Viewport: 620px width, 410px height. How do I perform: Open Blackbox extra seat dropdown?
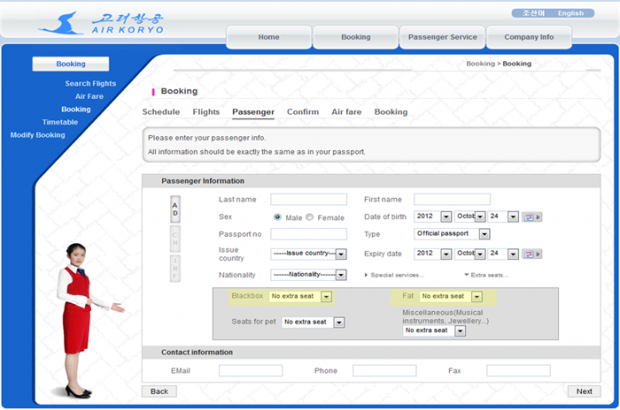pyautogui.click(x=300, y=296)
